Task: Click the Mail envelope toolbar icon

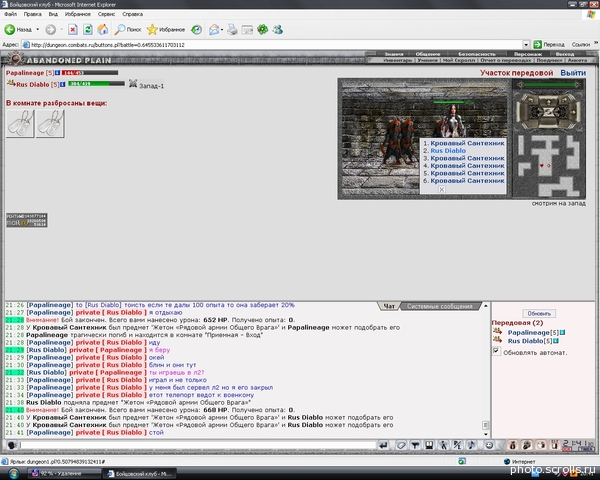Action: pos(214,29)
